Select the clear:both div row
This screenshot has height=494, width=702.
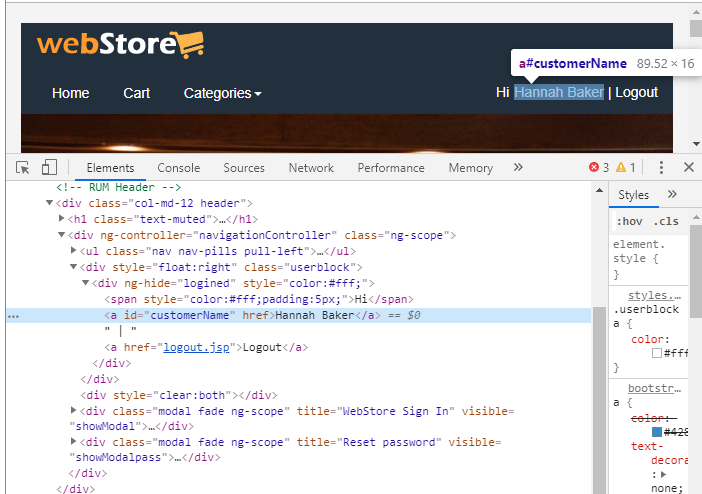pyautogui.click(x=179, y=395)
